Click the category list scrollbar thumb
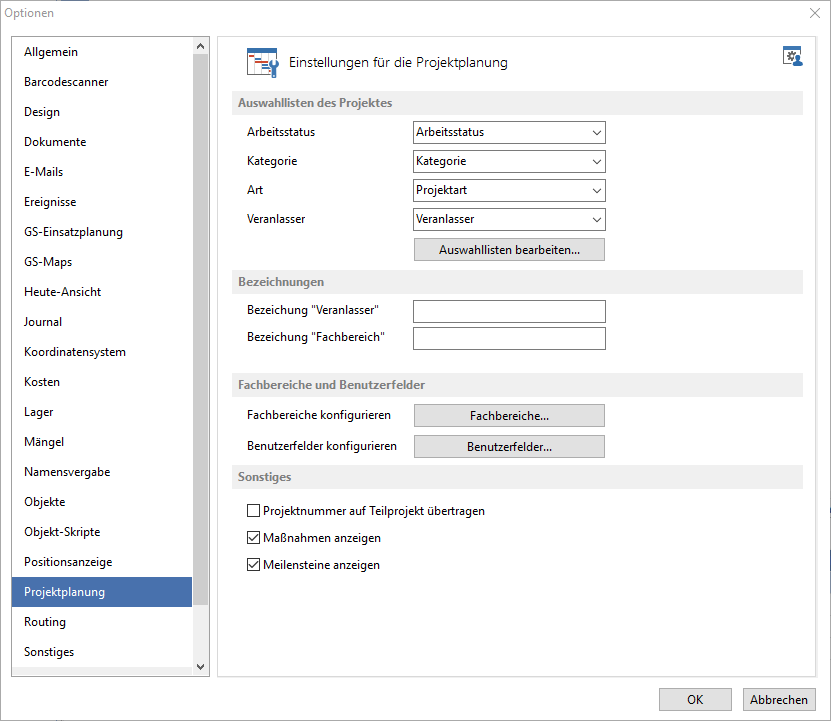This screenshot has width=831, height=721. (200, 329)
